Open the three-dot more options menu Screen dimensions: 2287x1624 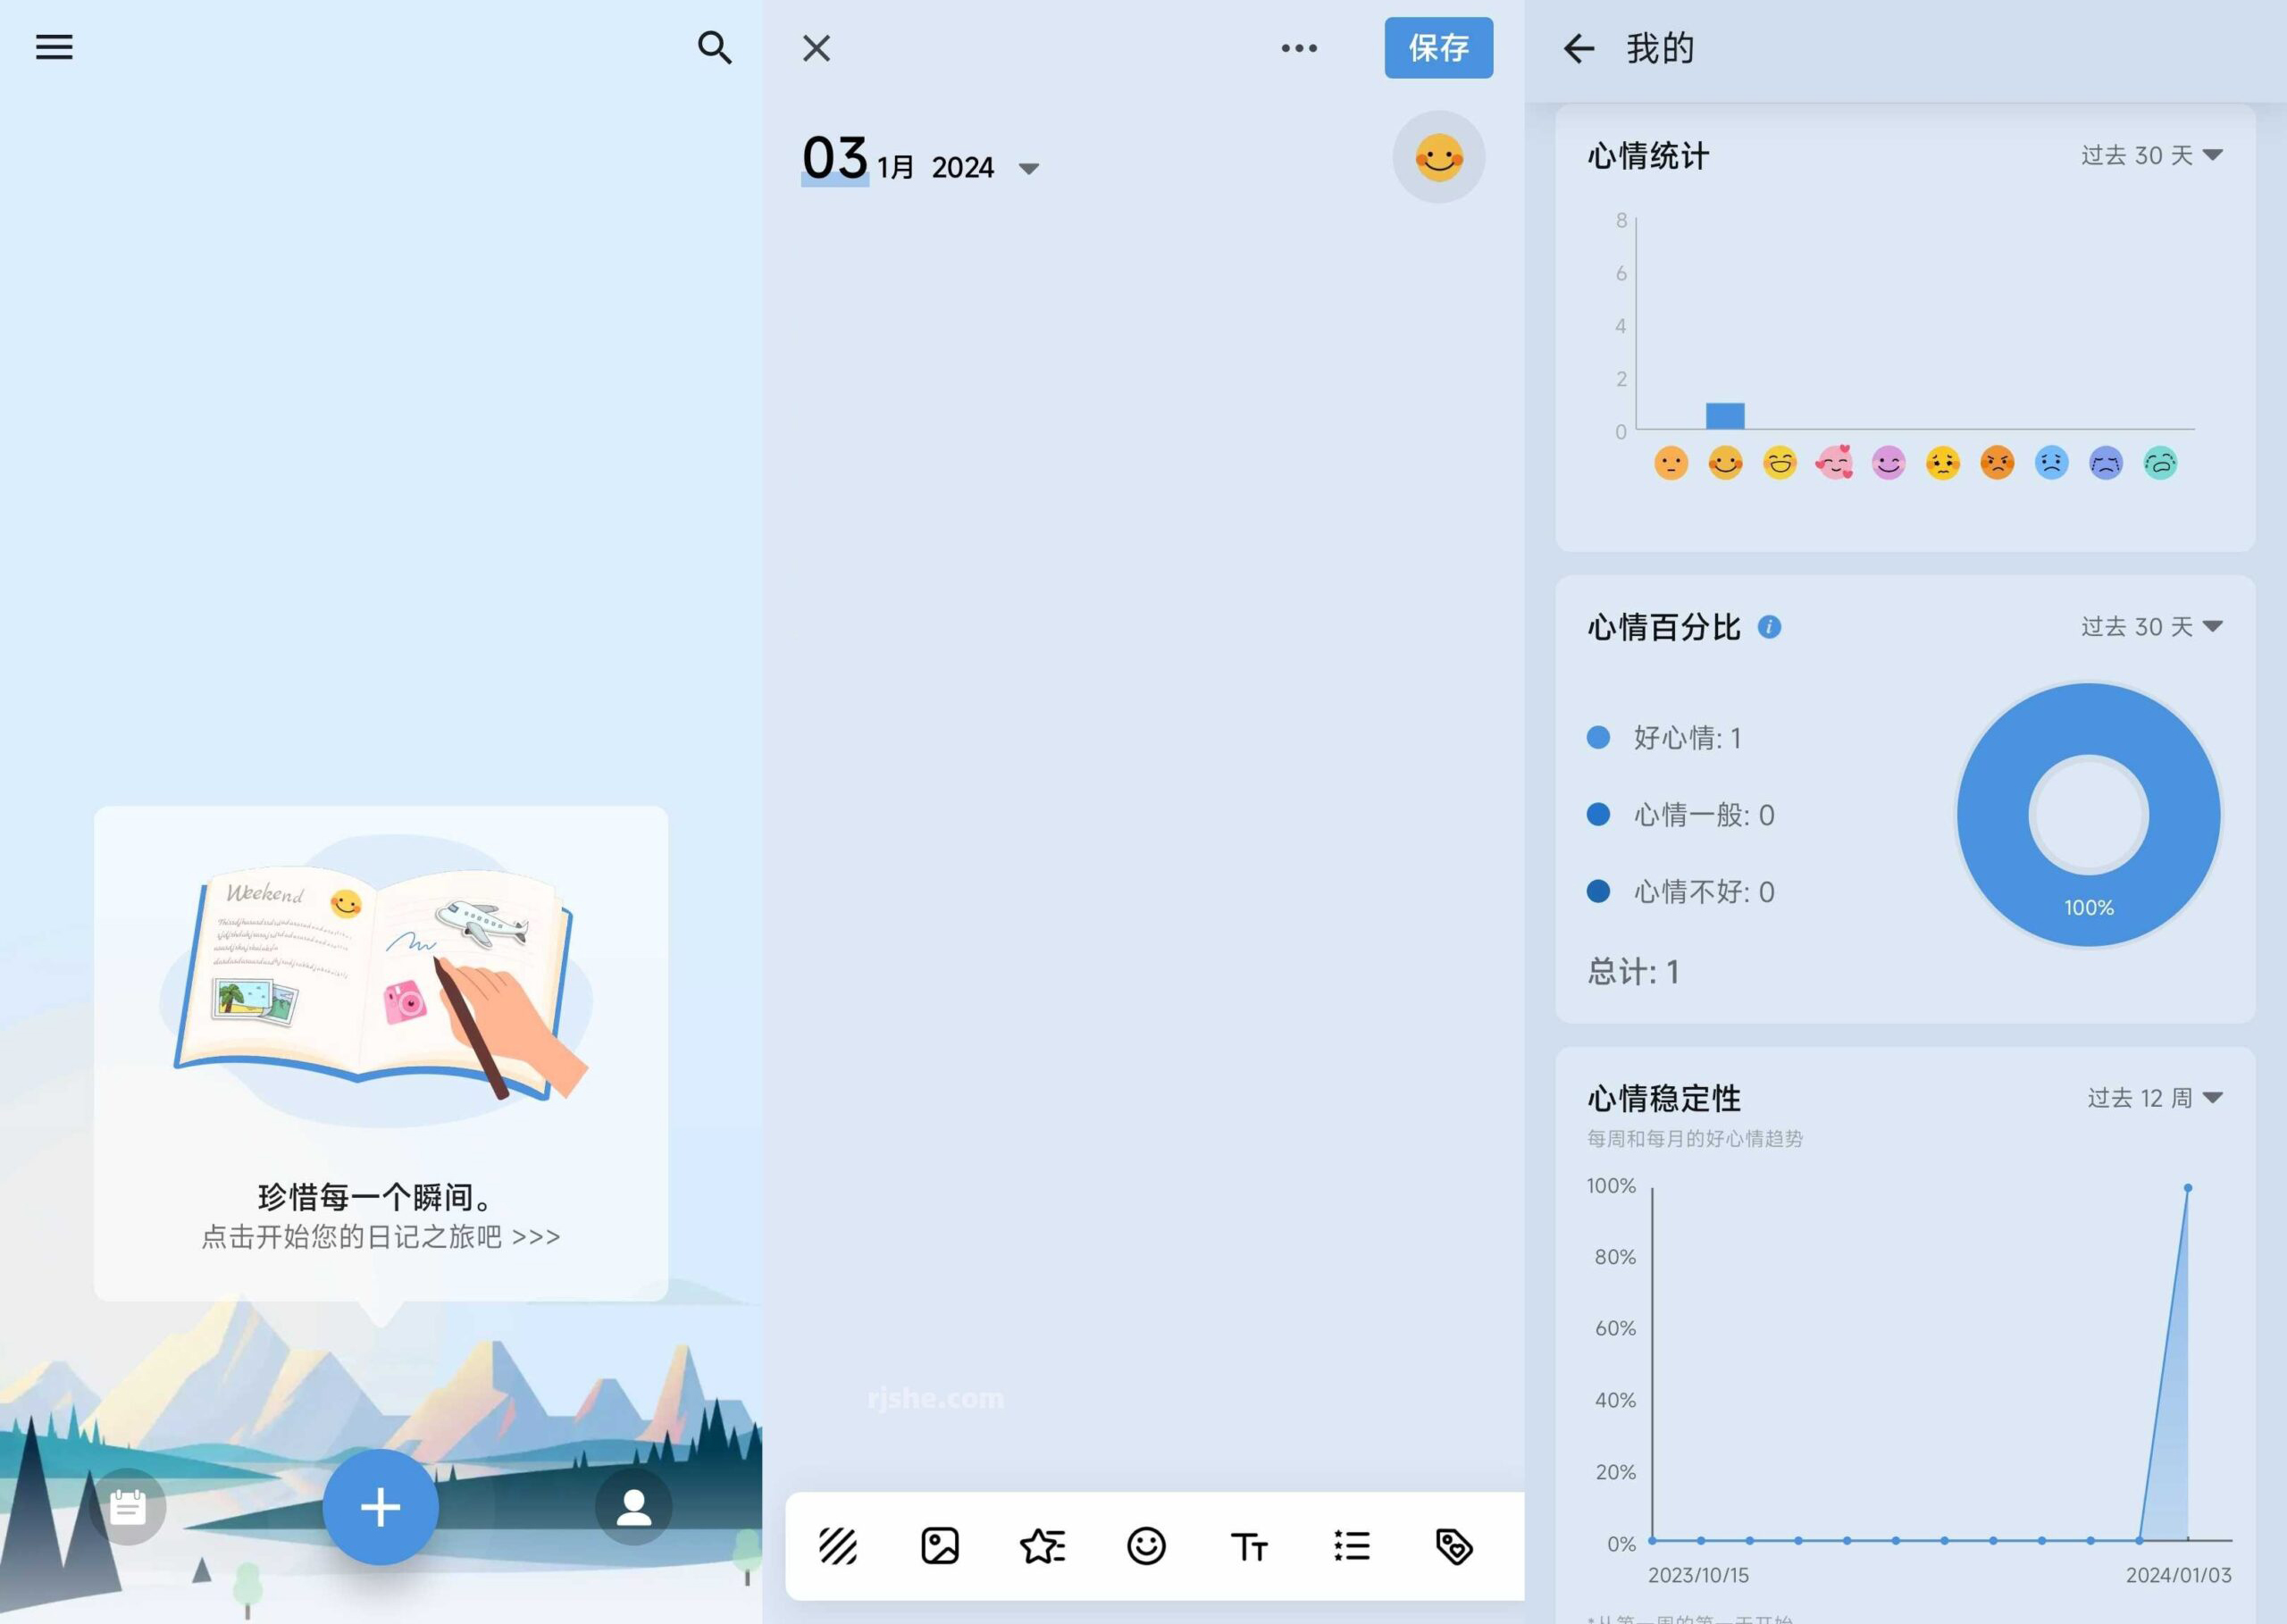(x=1299, y=48)
